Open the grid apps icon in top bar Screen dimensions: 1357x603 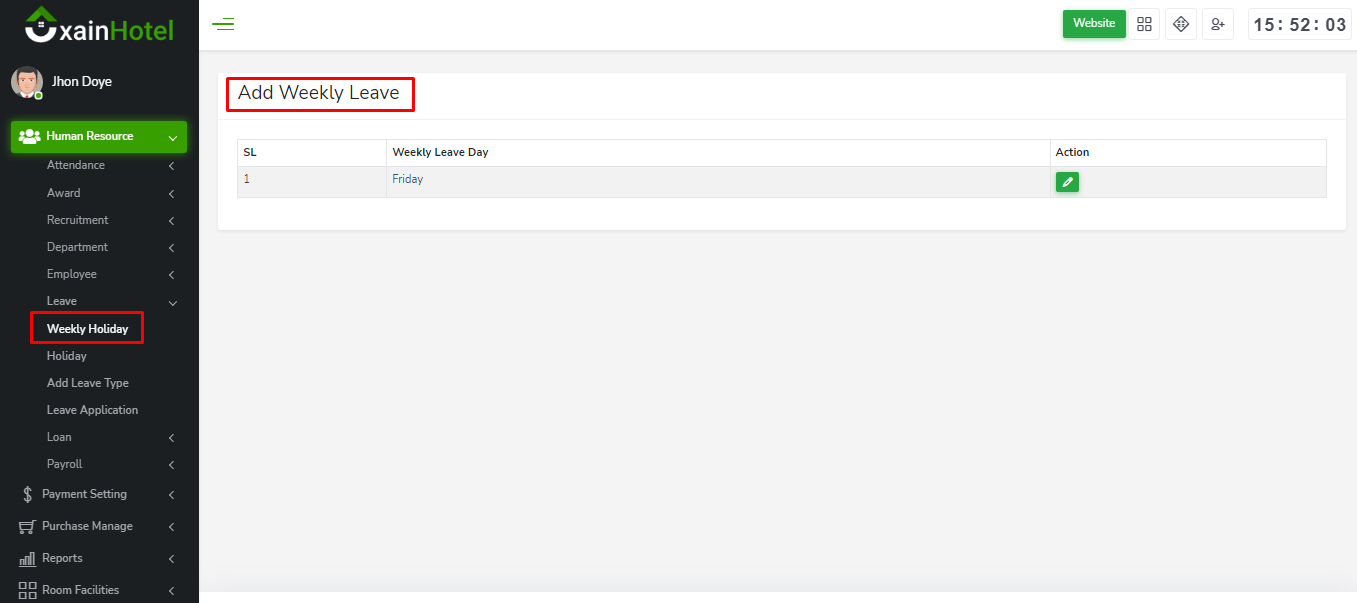[x=1144, y=24]
